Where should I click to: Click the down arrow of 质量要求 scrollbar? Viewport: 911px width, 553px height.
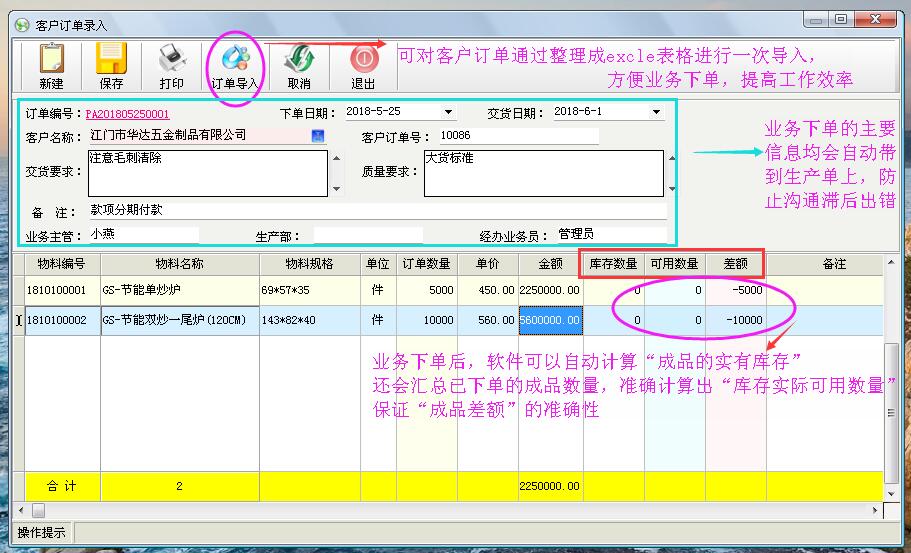click(672, 189)
